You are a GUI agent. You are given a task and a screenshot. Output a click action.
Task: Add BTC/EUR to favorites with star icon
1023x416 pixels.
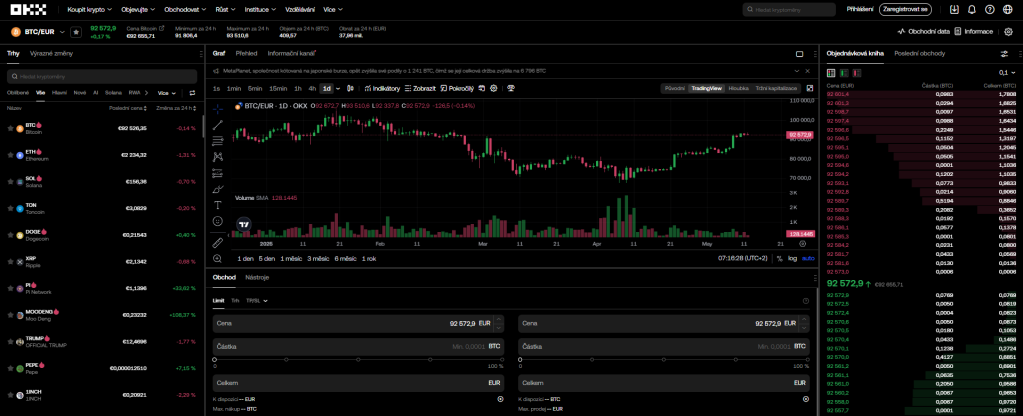click(76, 32)
